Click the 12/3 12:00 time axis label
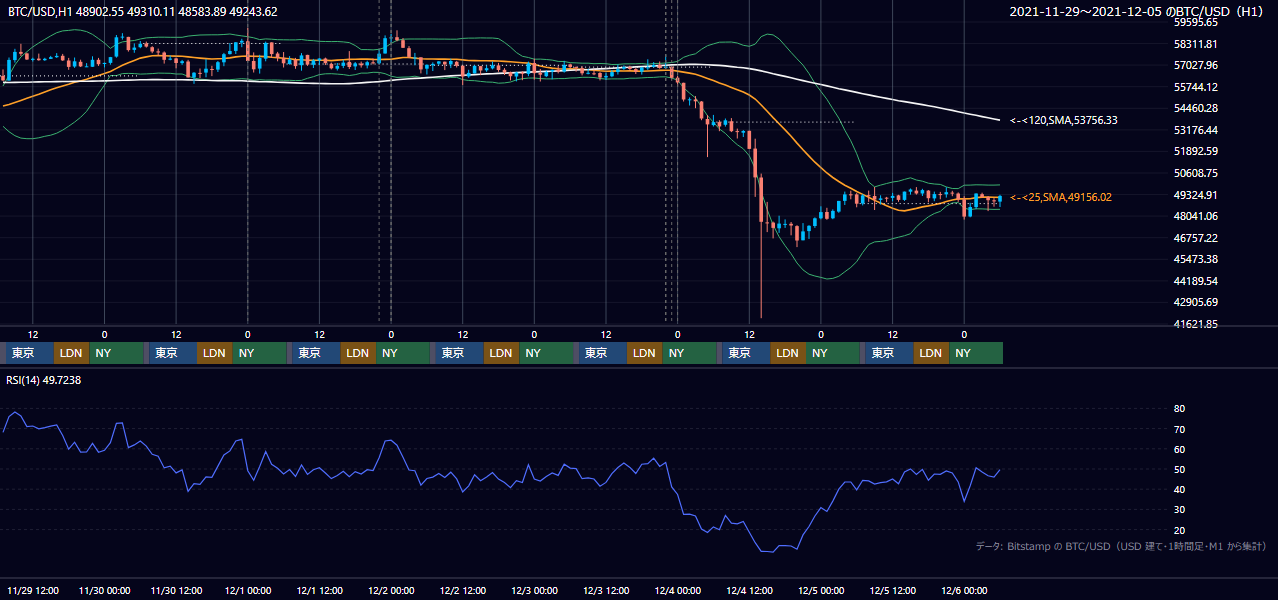The height and width of the screenshot is (600, 1278). [x=606, y=590]
